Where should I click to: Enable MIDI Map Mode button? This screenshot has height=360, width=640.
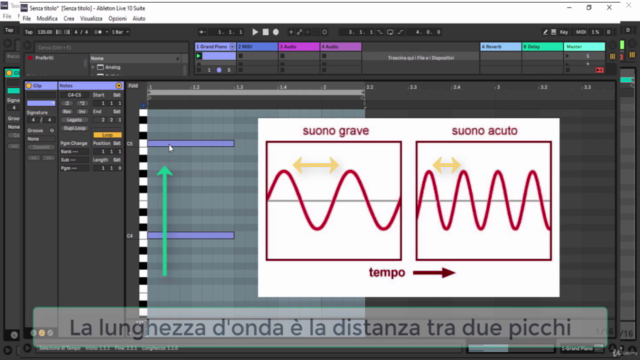coord(581,32)
